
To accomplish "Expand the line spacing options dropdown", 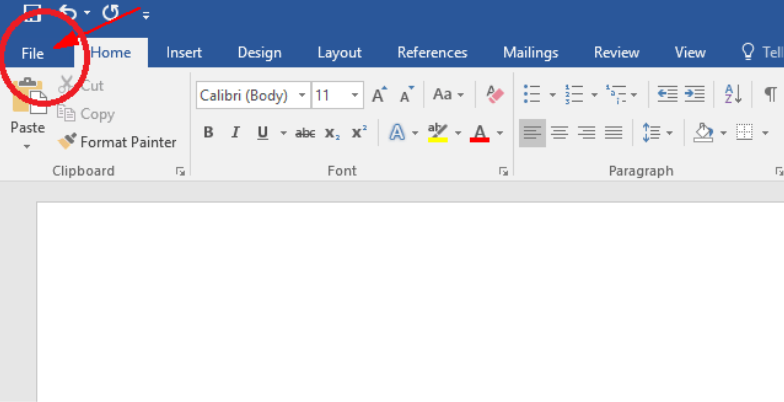I will tap(669, 132).
